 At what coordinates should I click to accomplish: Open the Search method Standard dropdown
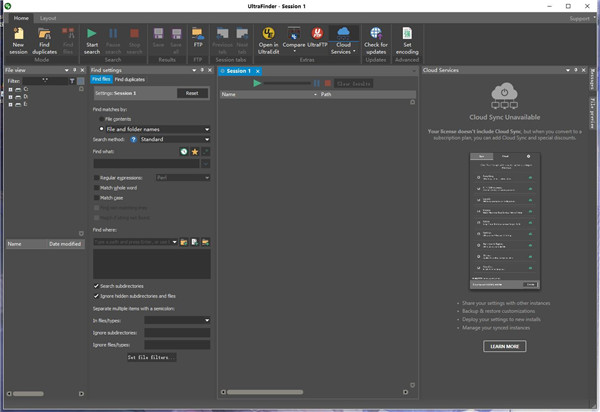click(207, 139)
